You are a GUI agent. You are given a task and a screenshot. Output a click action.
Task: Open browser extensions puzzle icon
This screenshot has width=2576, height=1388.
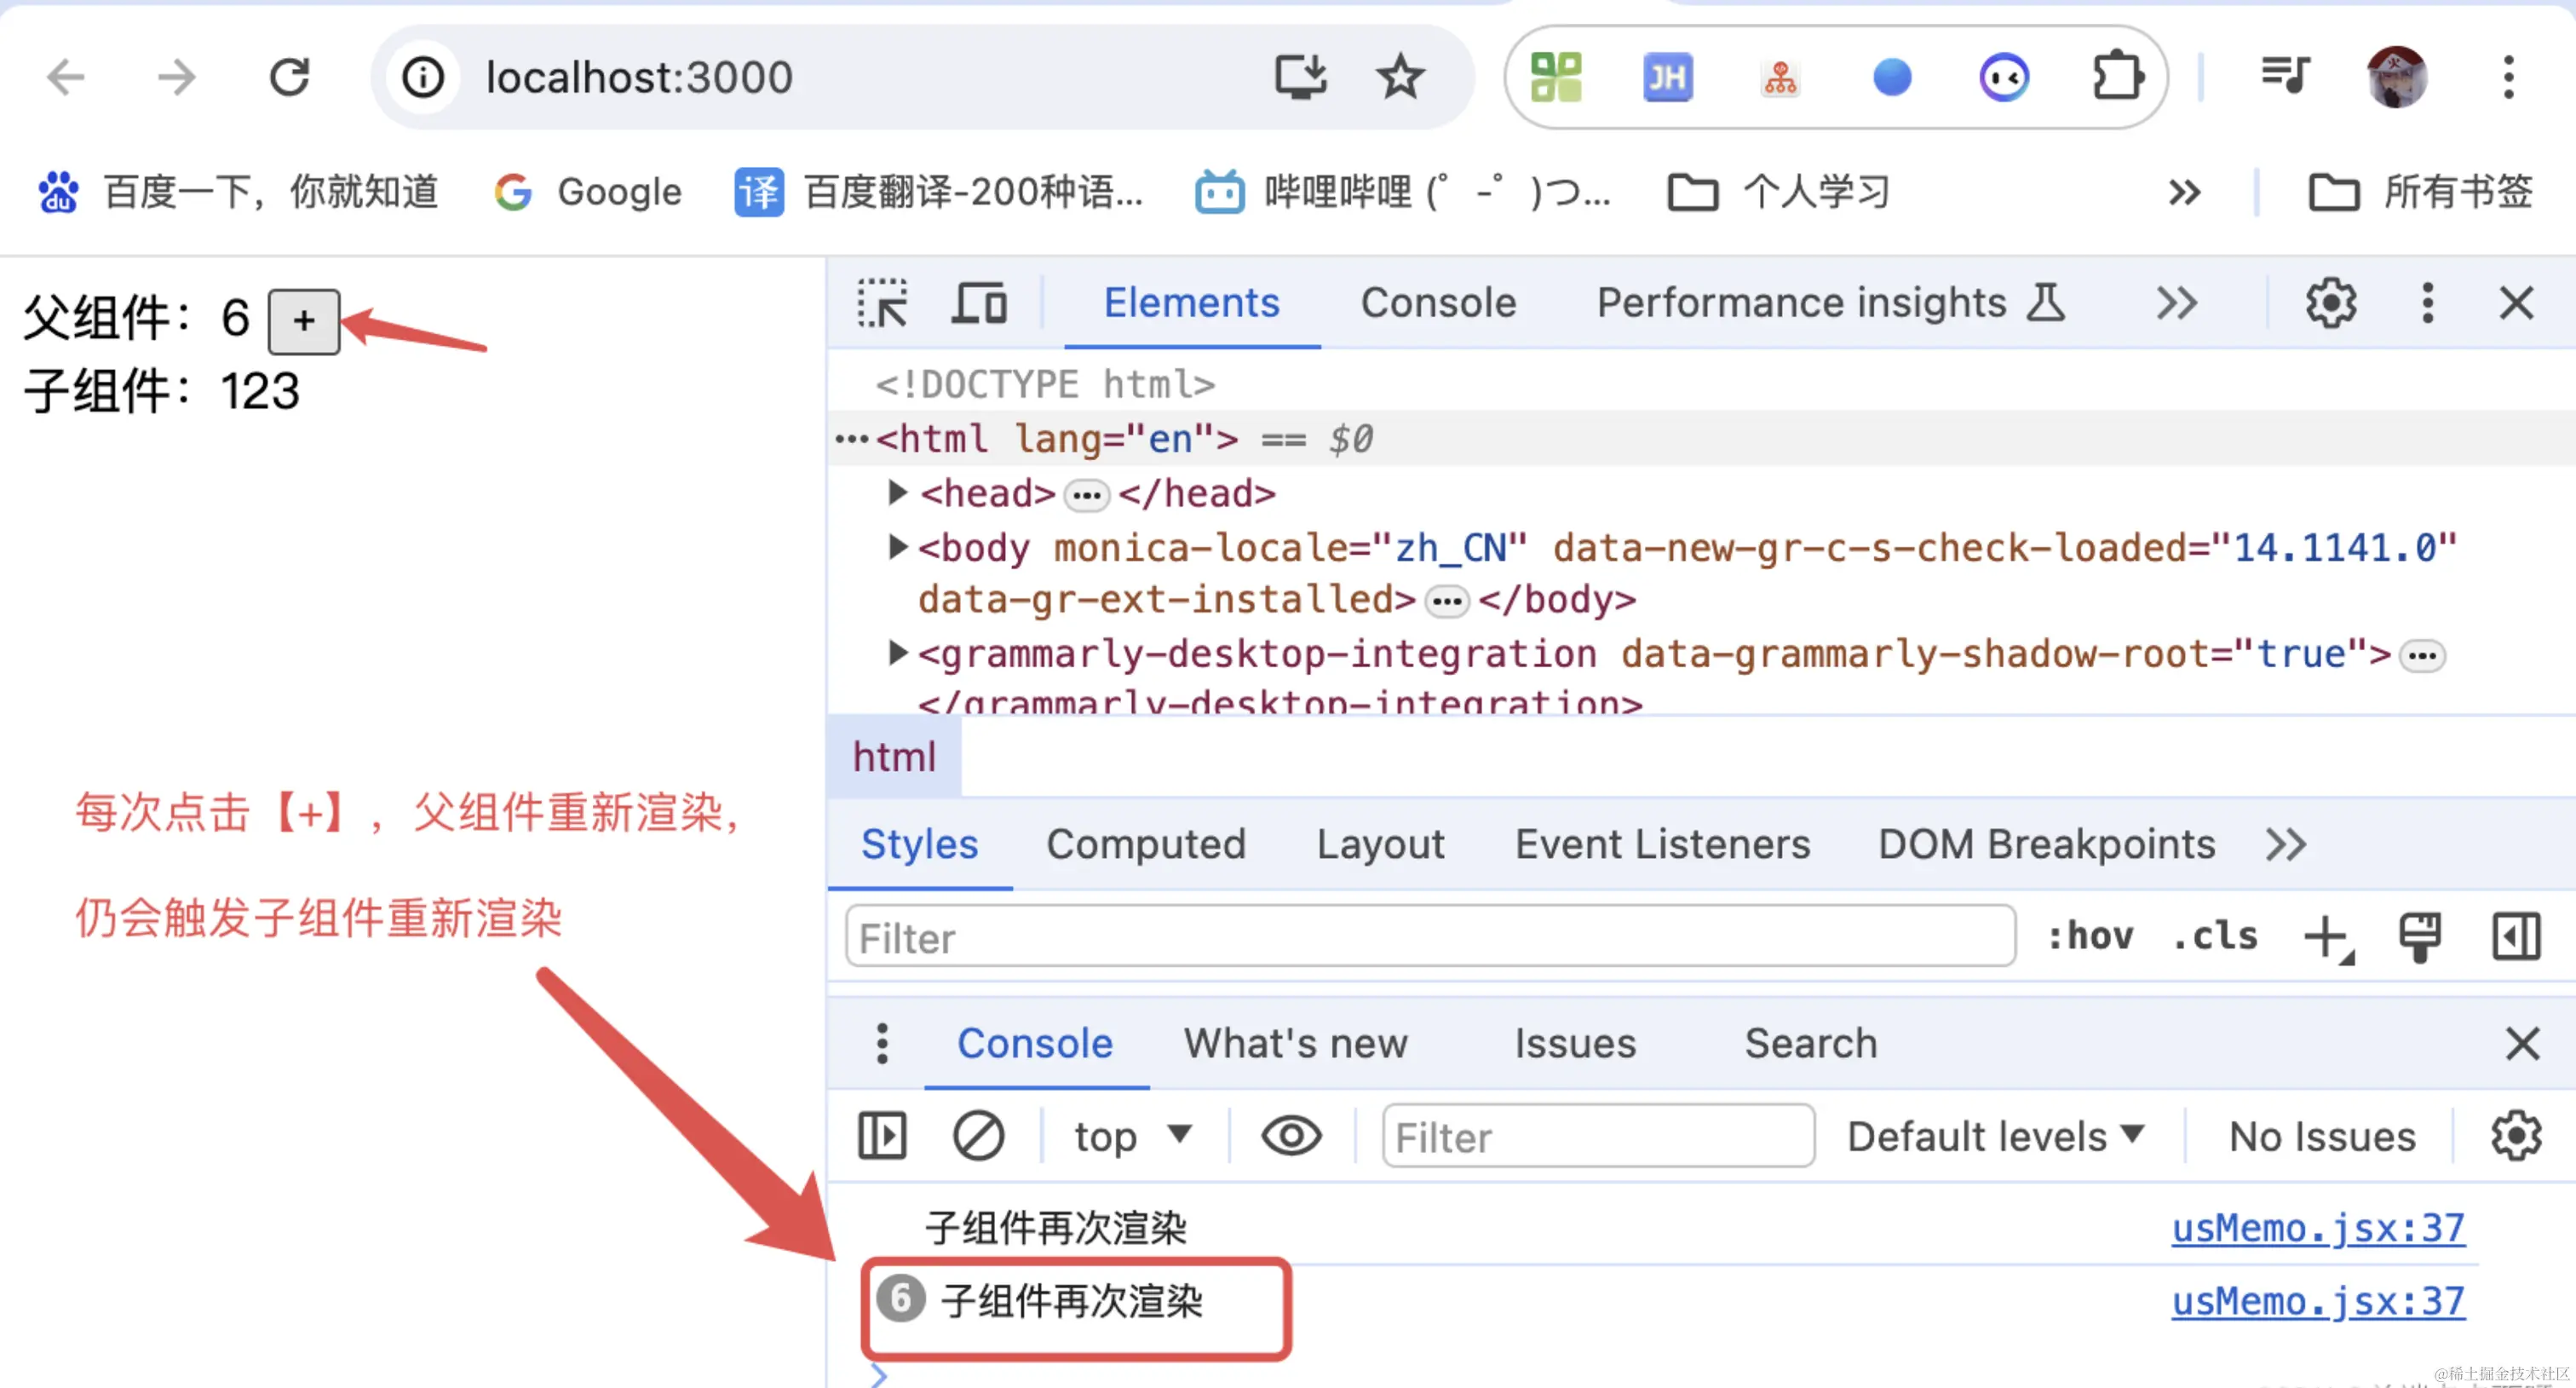(2116, 77)
